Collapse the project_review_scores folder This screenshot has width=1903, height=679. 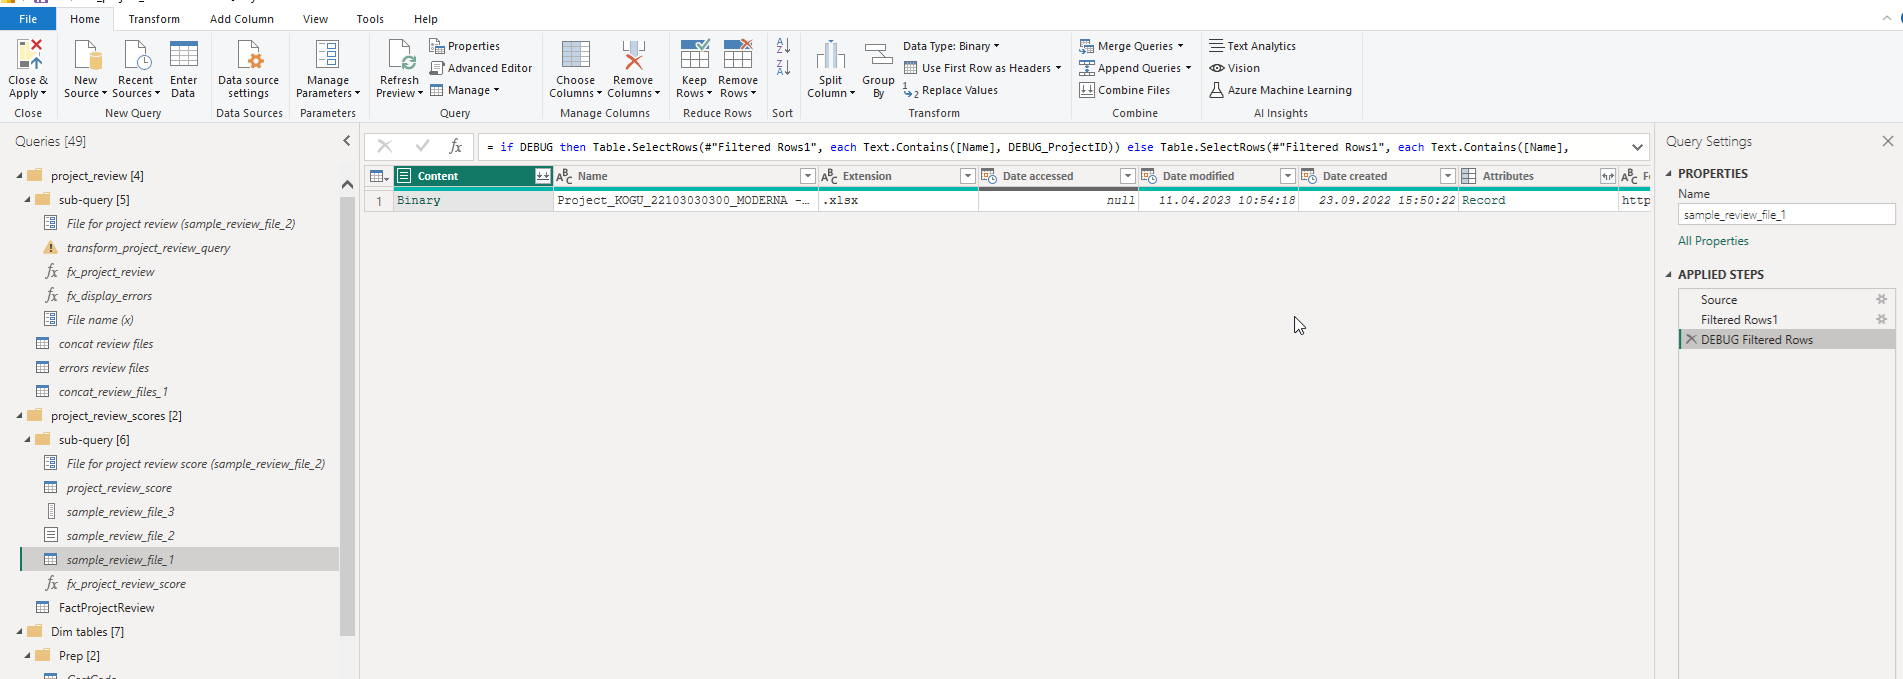[x=19, y=416]
